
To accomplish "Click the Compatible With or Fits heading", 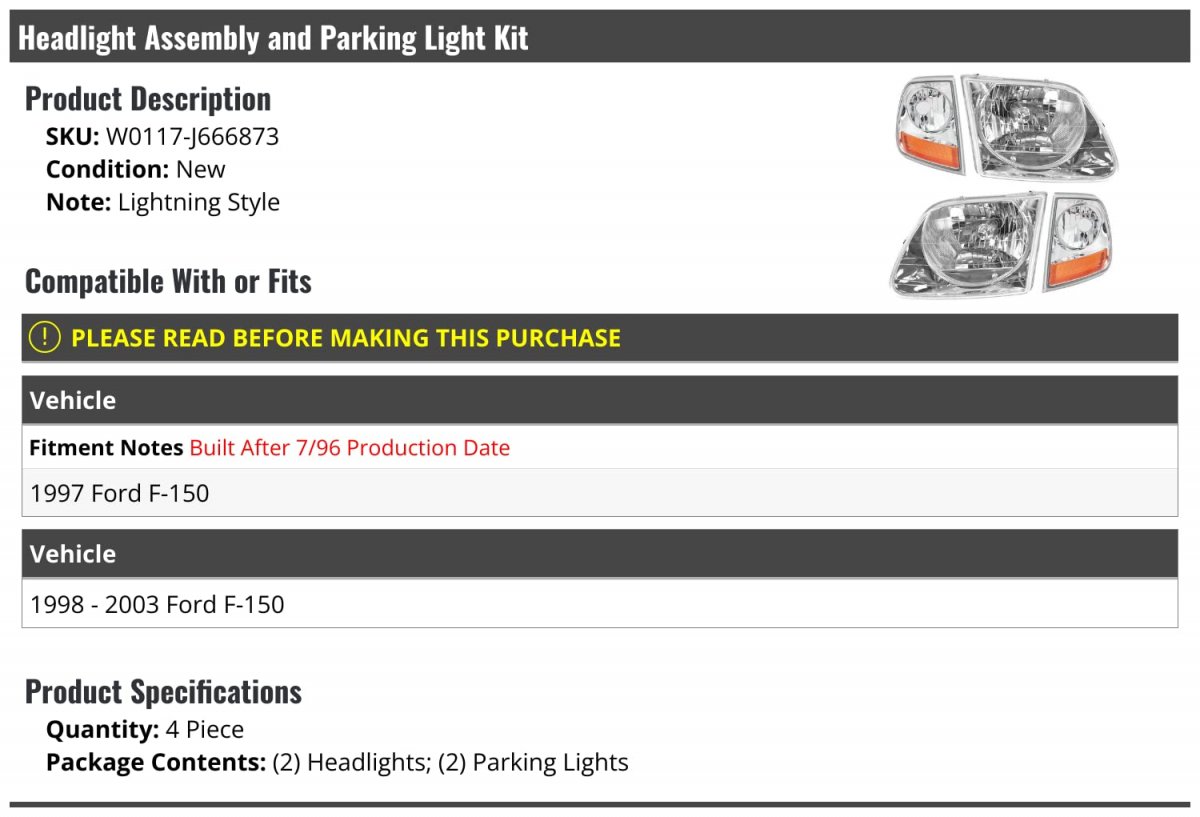I will (168, 282).
